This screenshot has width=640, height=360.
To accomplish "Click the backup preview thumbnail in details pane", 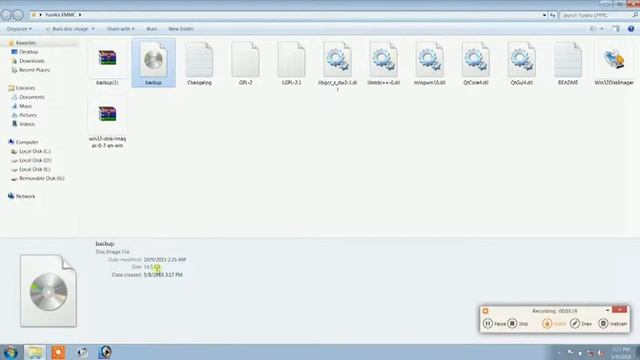I will click(x=48, y=291).
